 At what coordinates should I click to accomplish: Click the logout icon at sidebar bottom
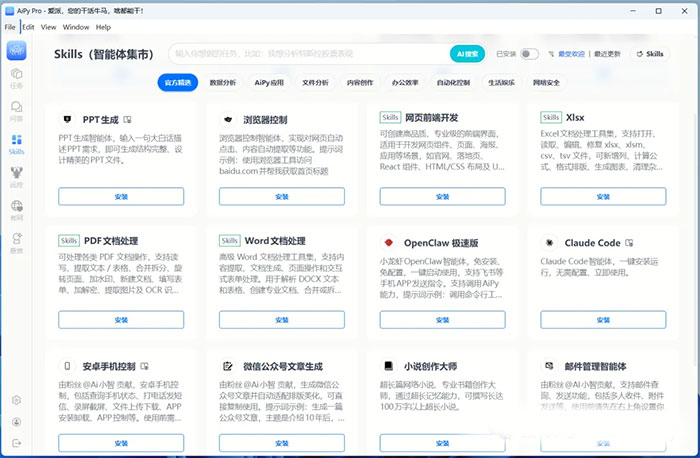(x=16, y=441)
